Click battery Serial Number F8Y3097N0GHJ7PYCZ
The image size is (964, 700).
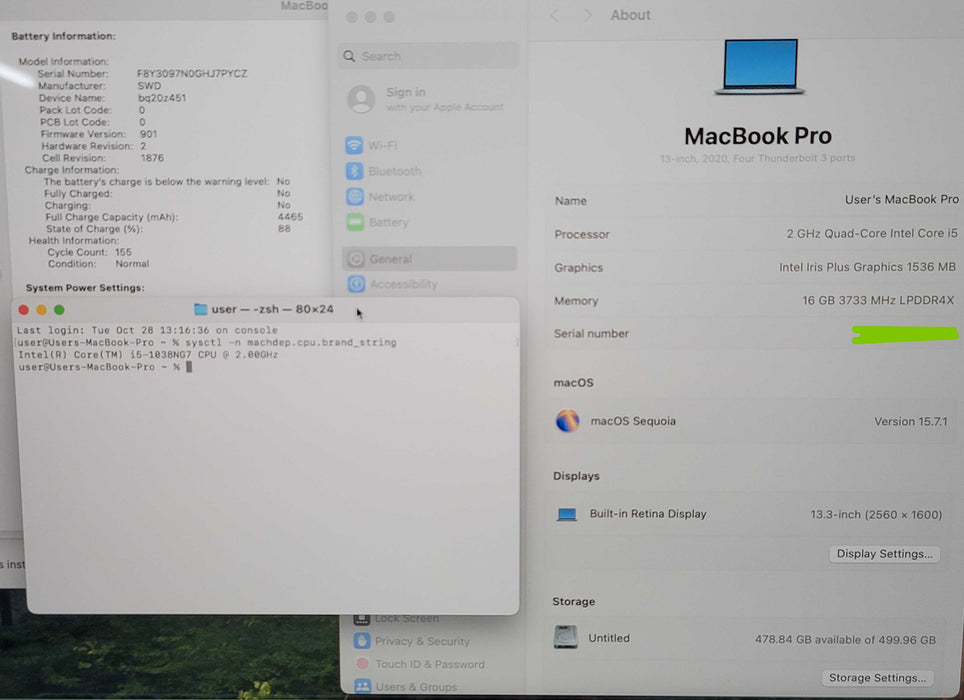[192, 74]
